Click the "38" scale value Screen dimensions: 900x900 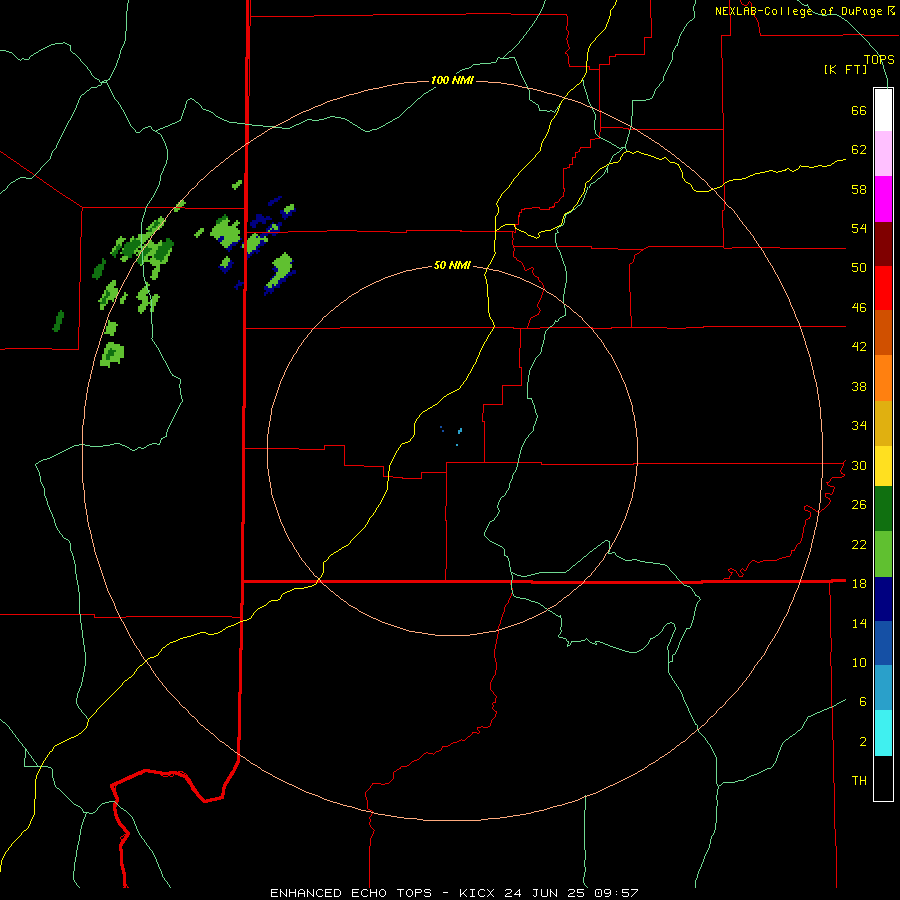click(x=859, y=386)
